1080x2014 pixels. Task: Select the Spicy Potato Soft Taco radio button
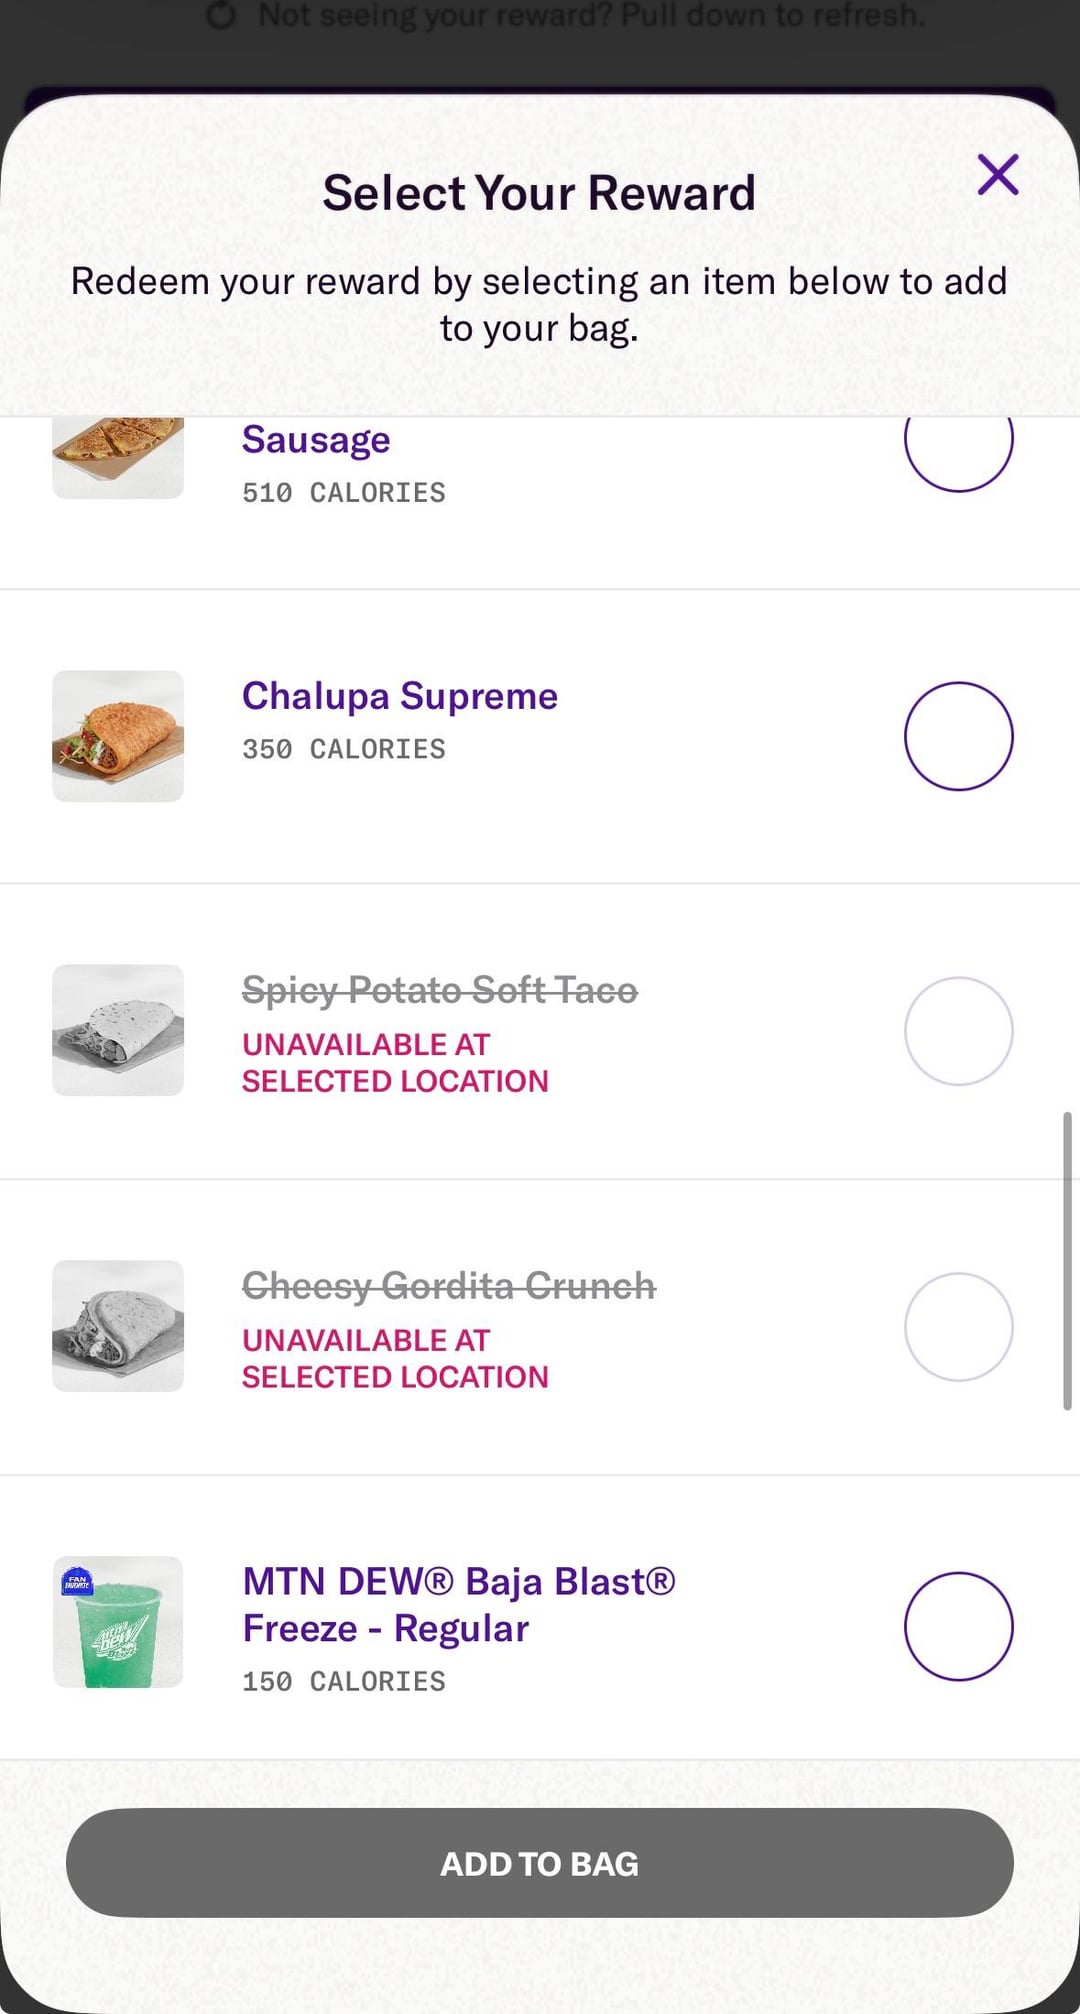click(x=958, y=1031)
